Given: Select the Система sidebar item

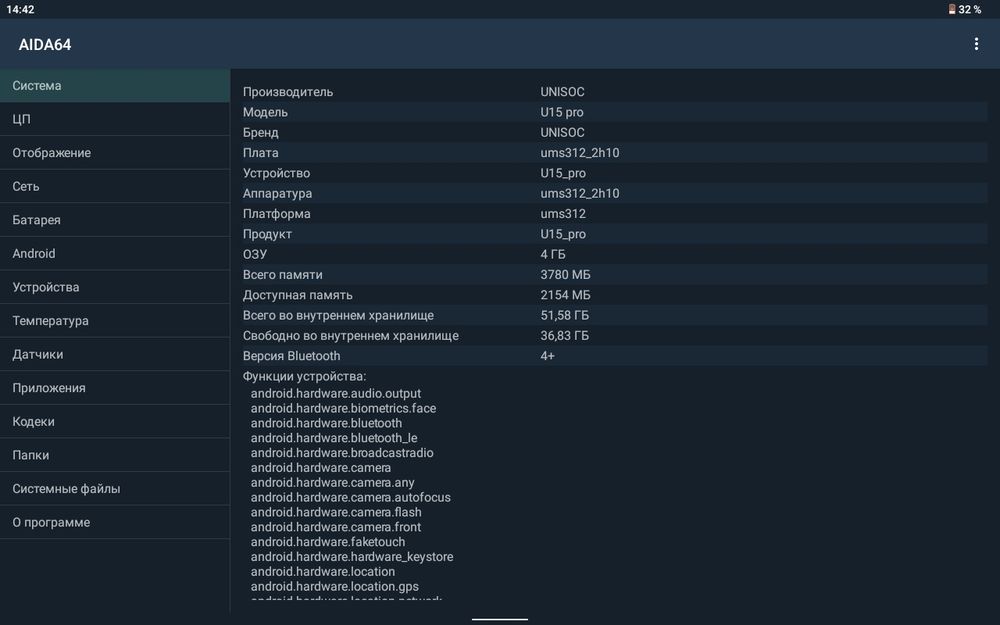Looking at the screenshot, I should point(115,85).
